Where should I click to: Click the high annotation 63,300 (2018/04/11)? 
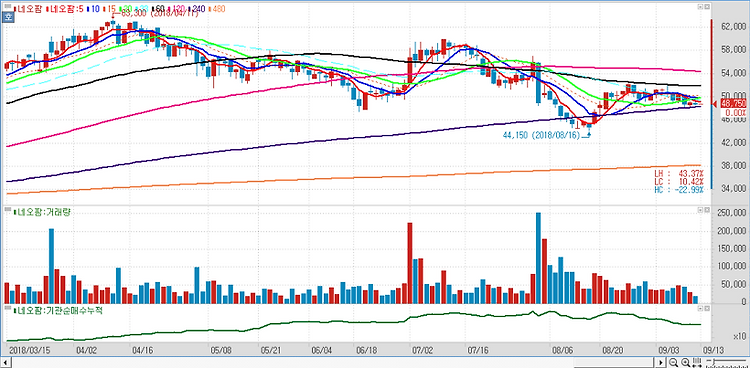(x=159, y=14)
